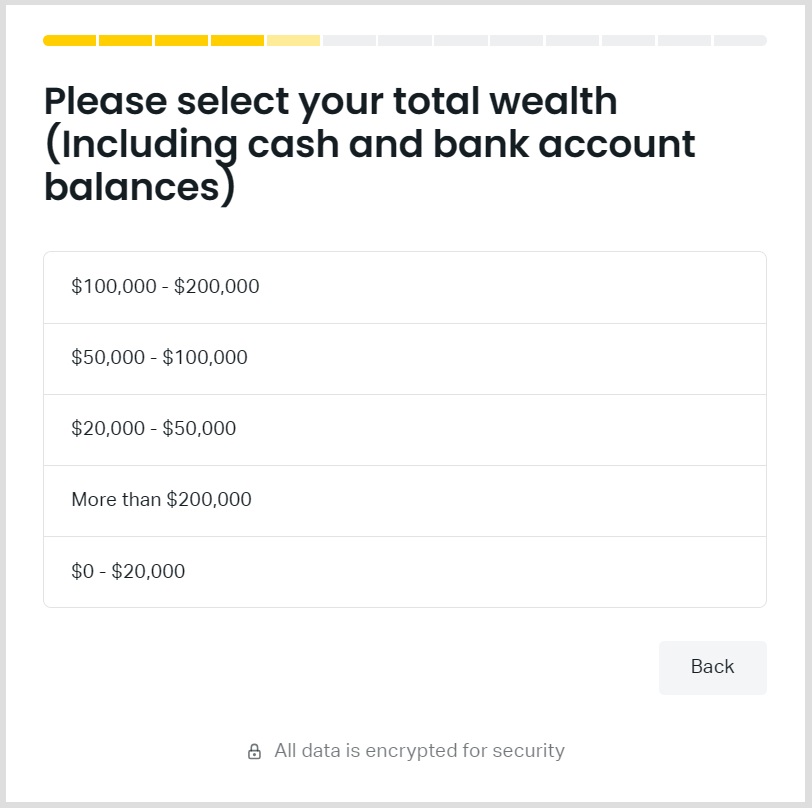Viewport: 812px width, 808px height.
Task: Click the last gray progress segment
Action: click(740, 41)
